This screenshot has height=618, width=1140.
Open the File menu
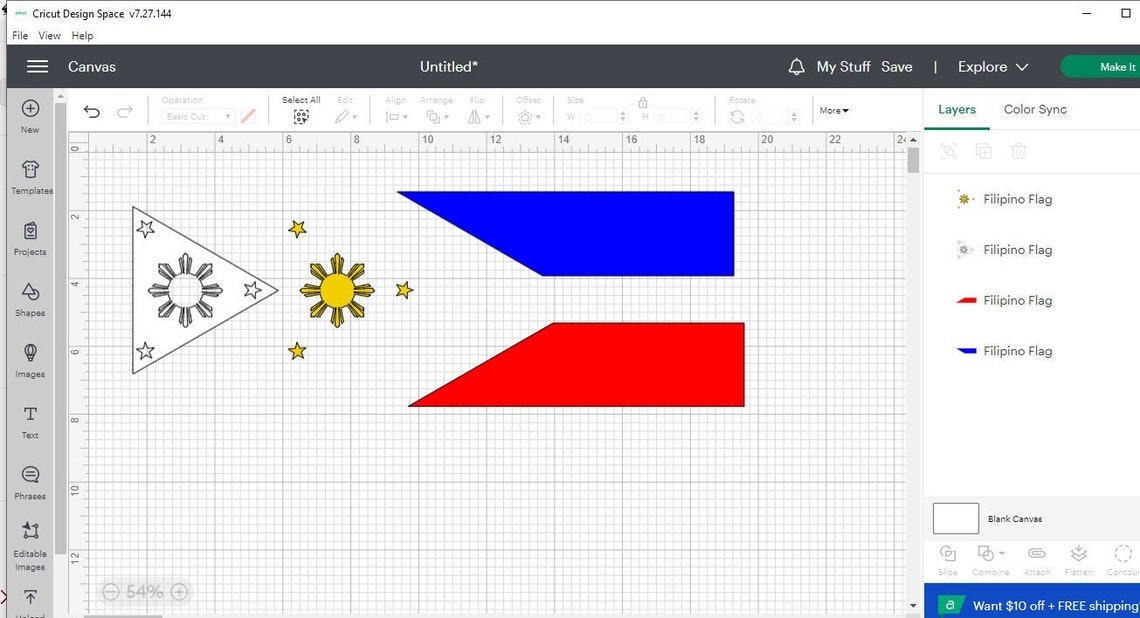click(x=19, y=35)
